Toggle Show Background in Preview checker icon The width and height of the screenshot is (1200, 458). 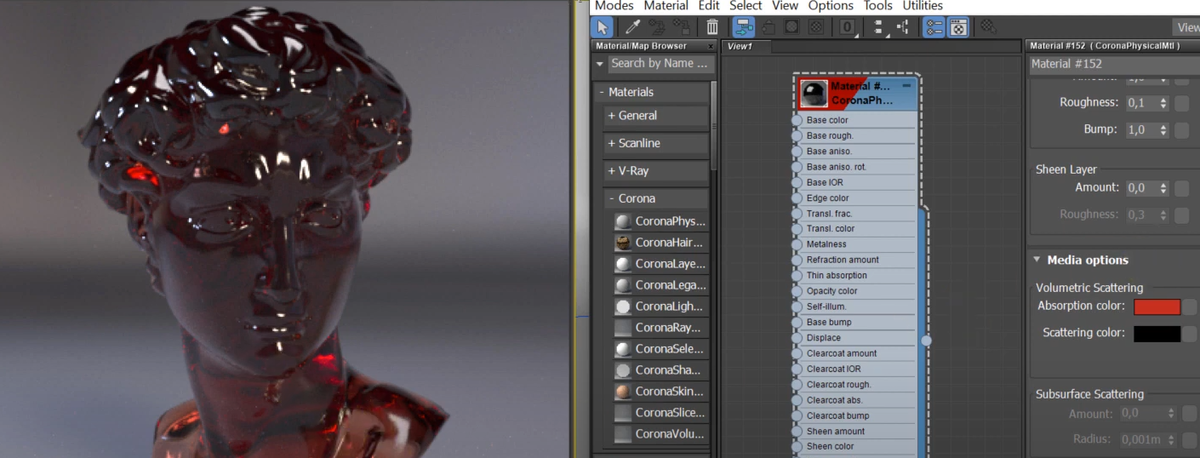816,27
